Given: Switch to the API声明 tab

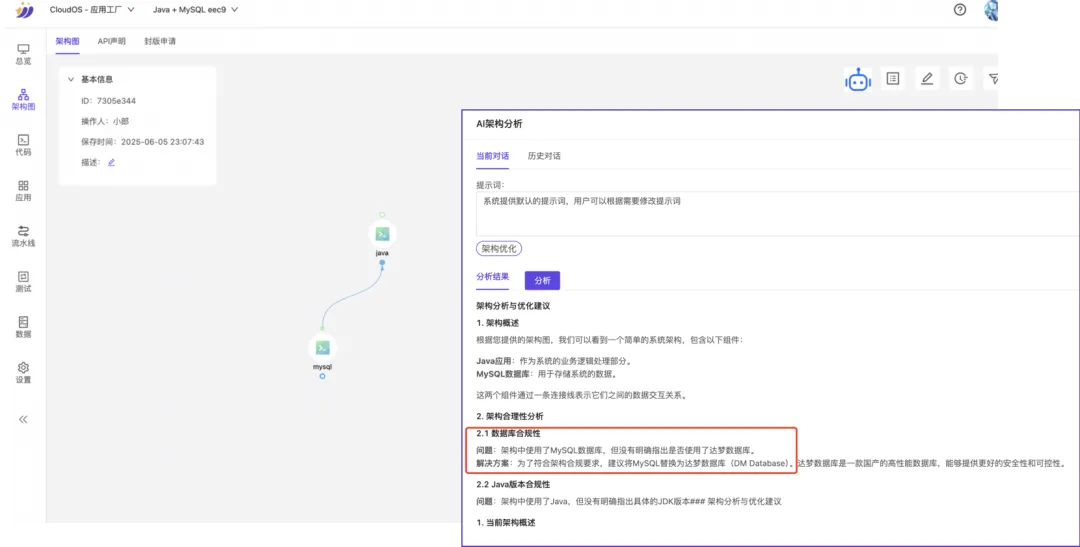Looking at the screenshot, I should click(112, 41).
